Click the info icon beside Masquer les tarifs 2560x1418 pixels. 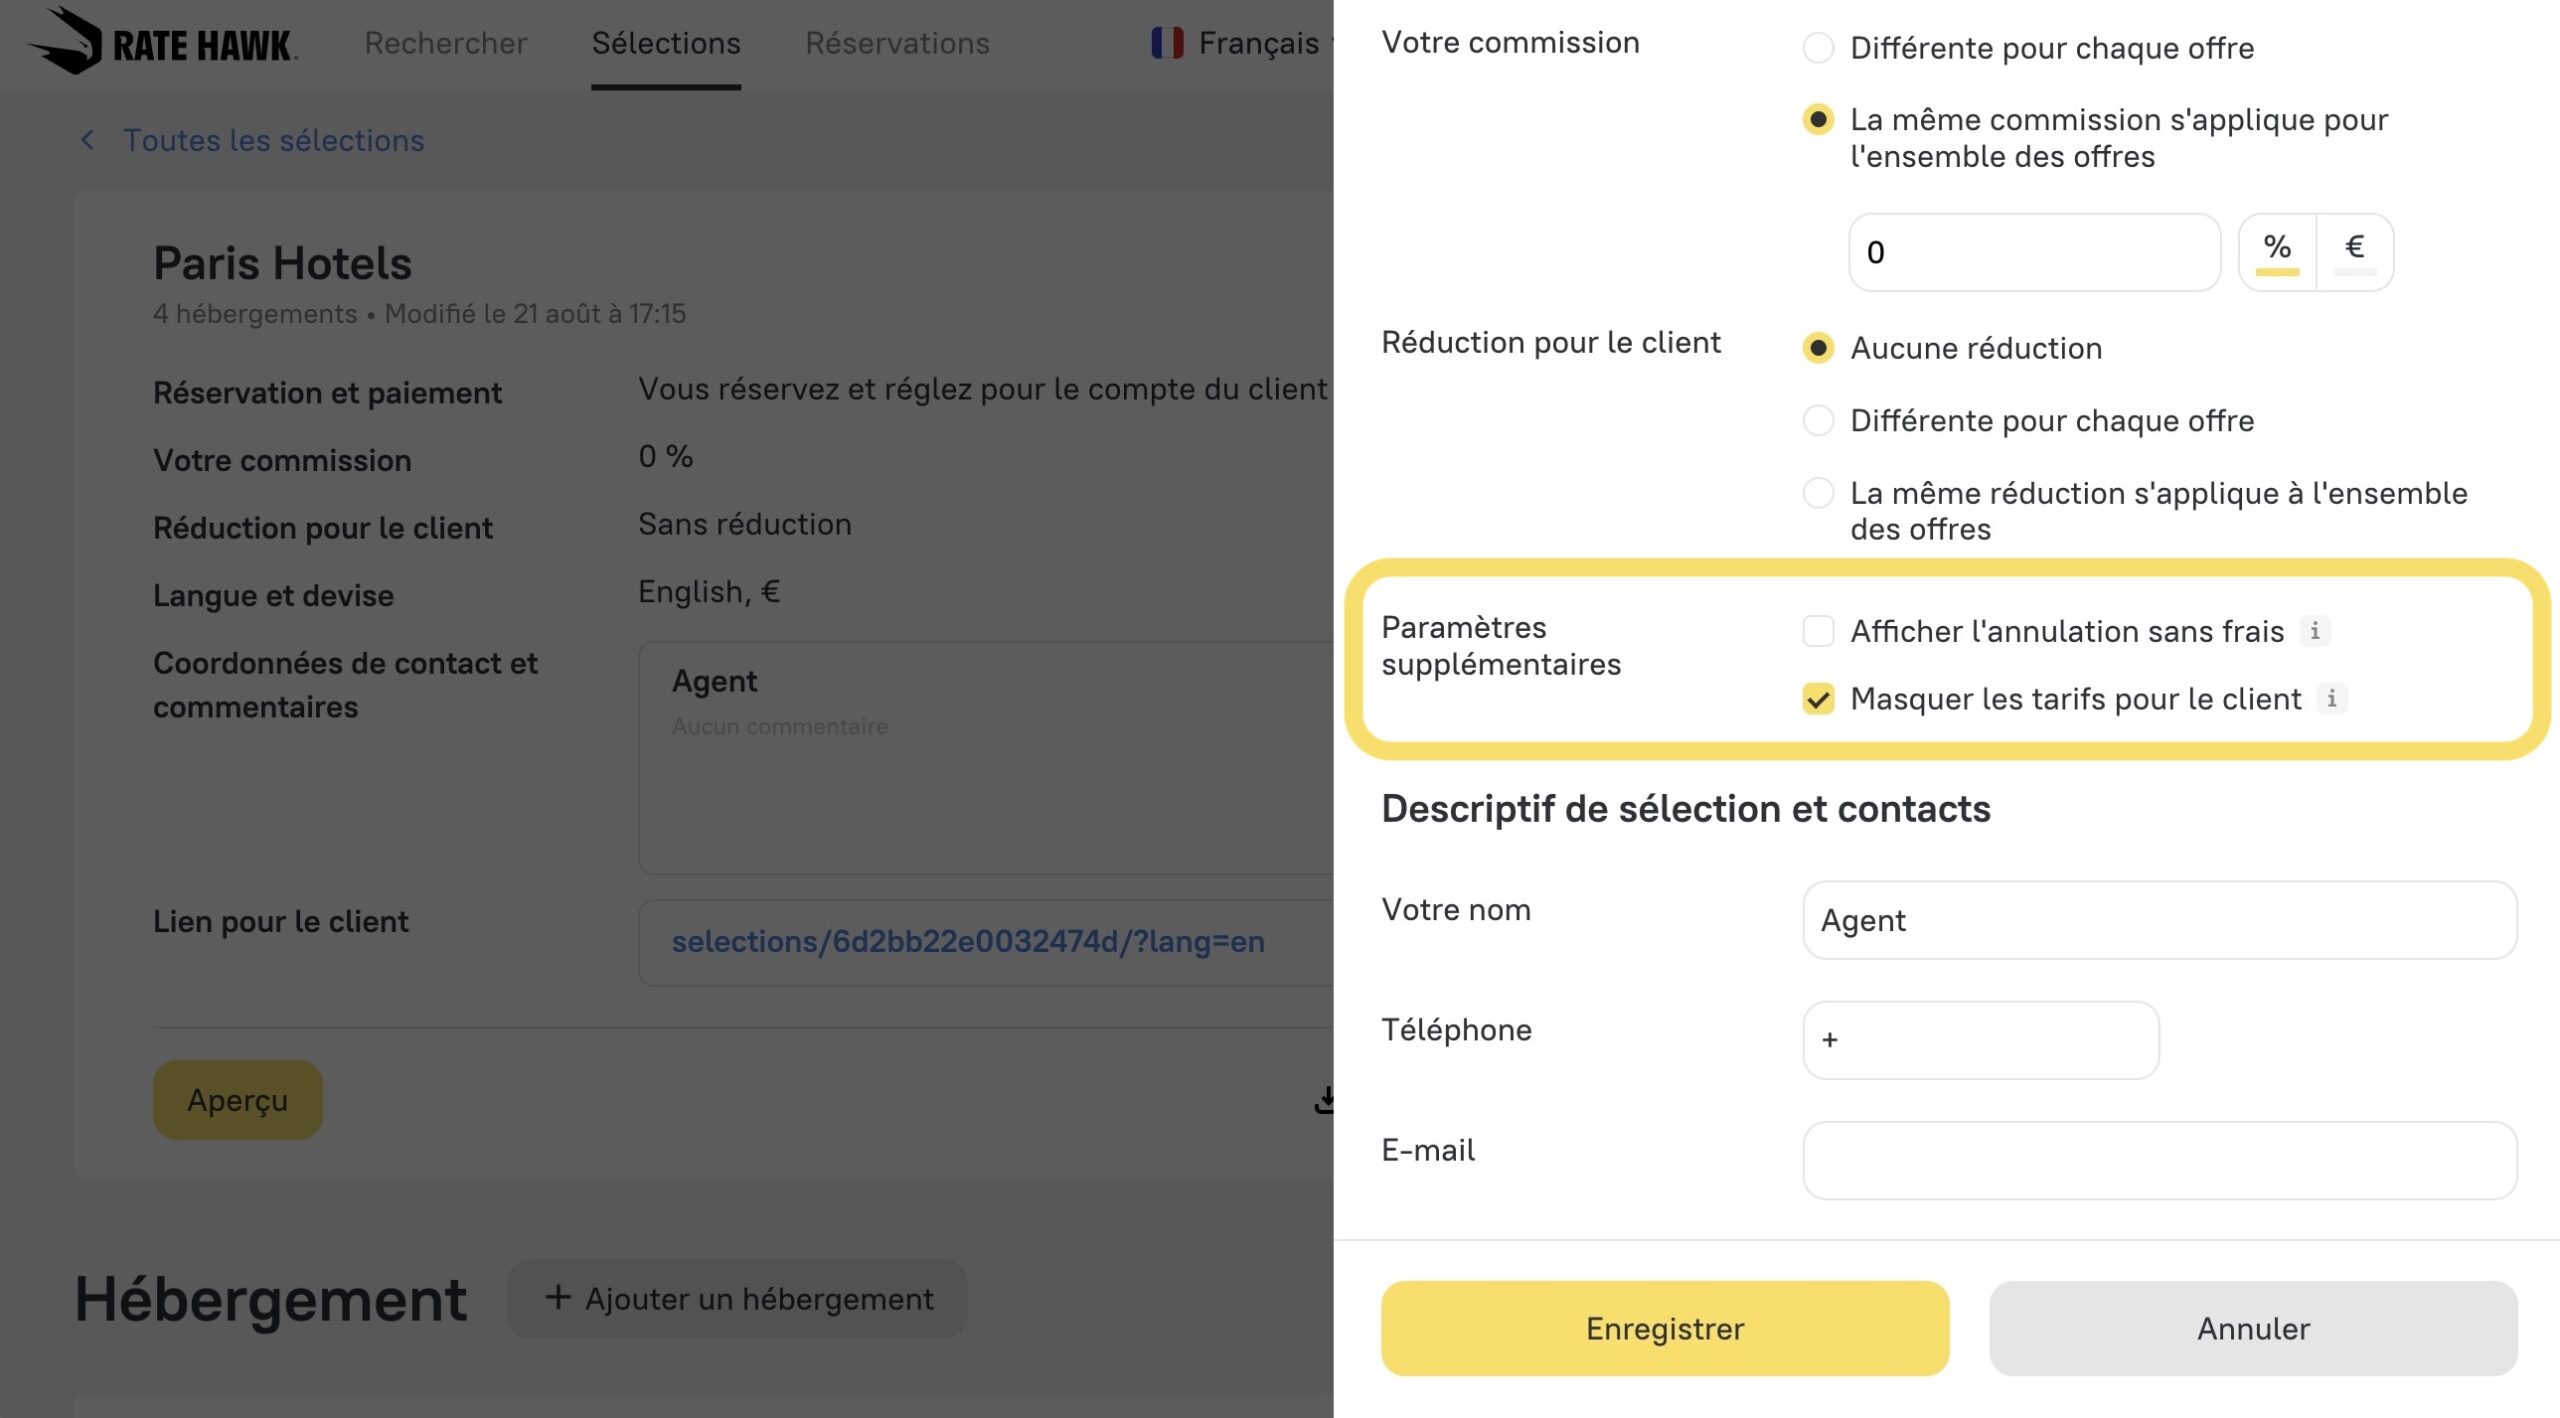[x=2332, y=698]
